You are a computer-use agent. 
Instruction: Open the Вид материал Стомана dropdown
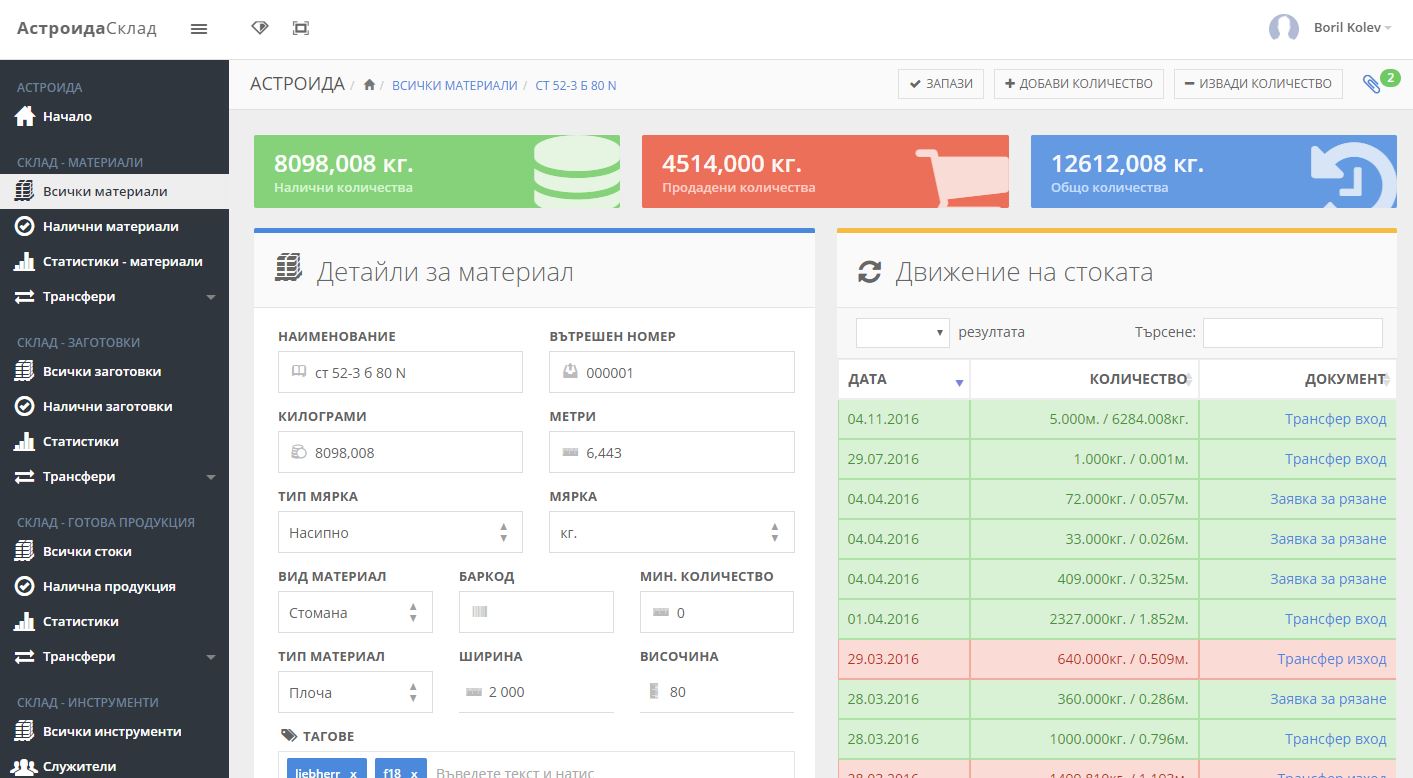[x=355, y=612]
